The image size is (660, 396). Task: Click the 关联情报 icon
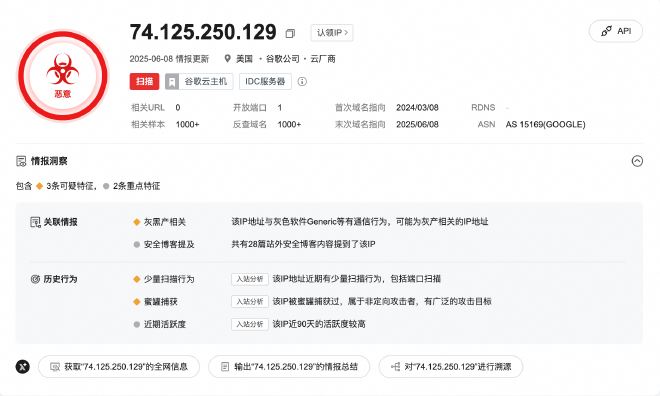coord(35,222)
